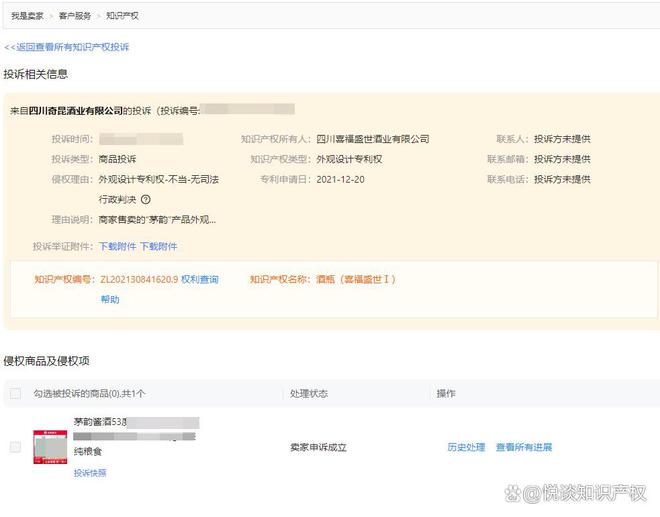
Task: Click the 商品投诉 complaint type value
Action: click(117, 159)
